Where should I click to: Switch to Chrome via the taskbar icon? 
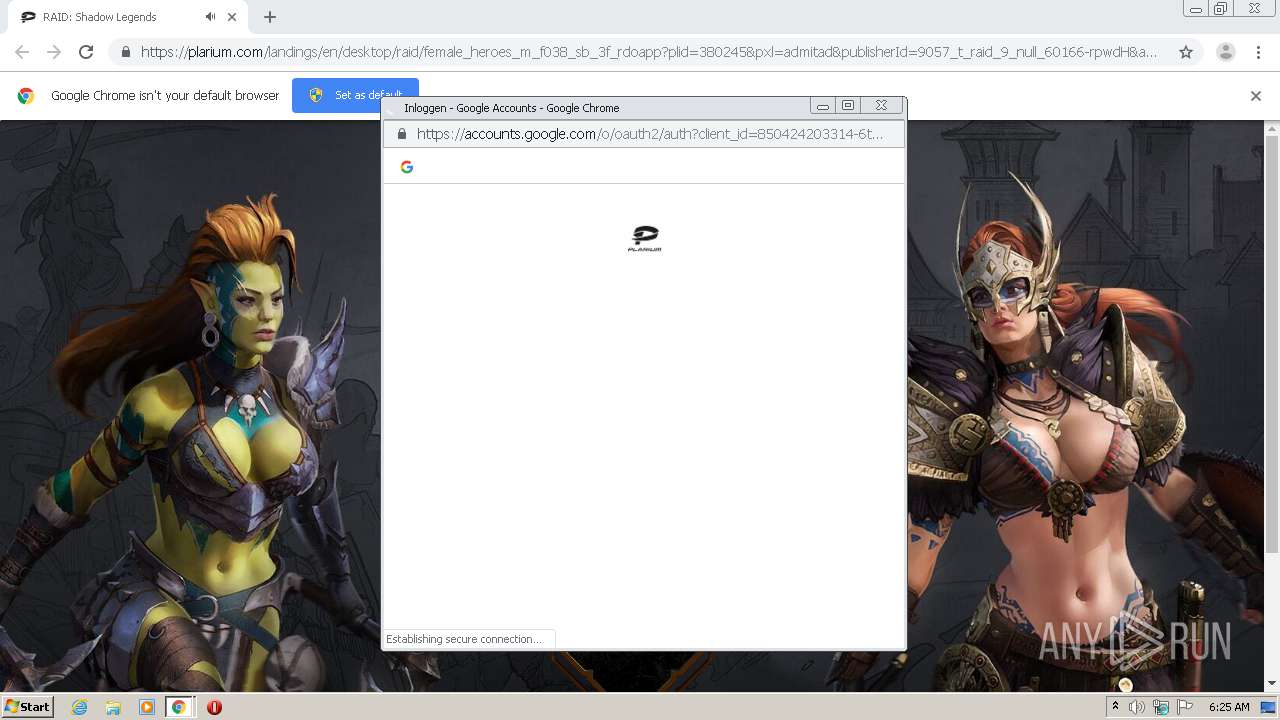(x=179, y=707)
